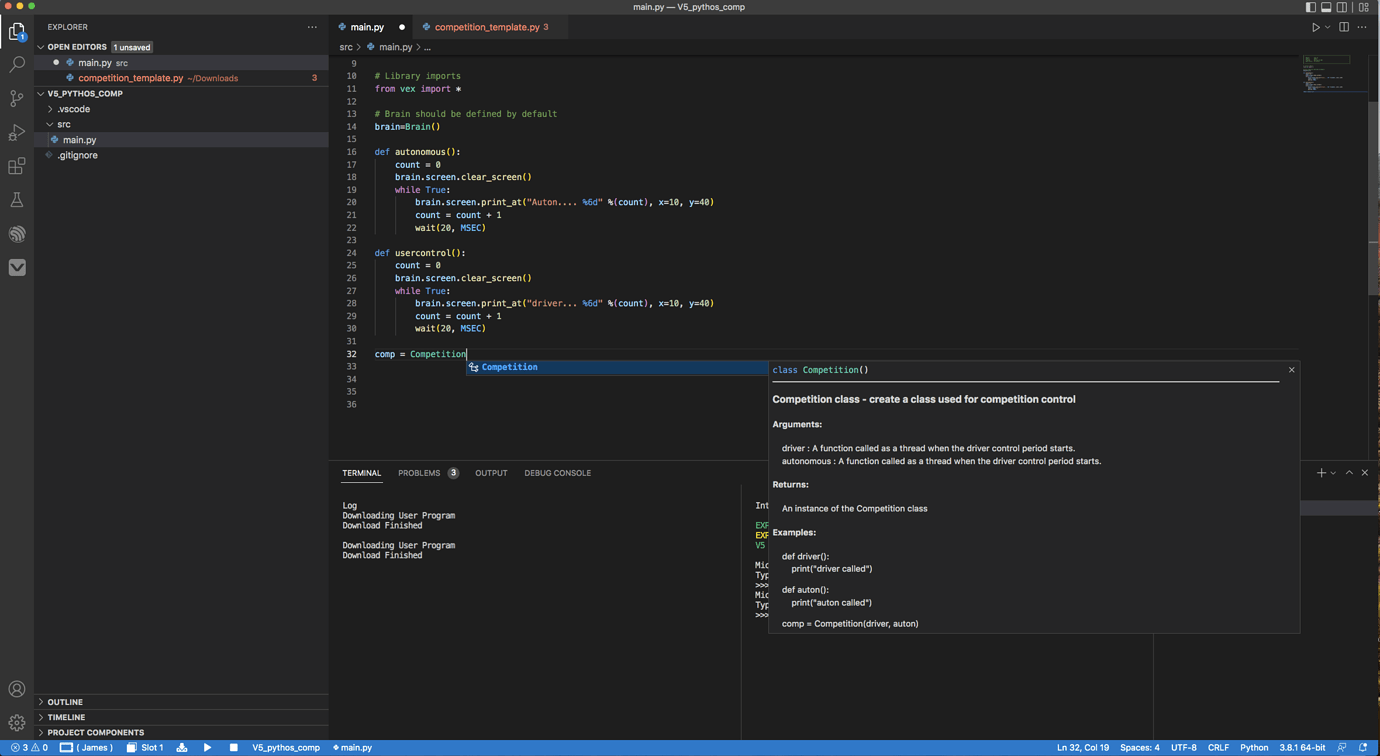The width and height of the screenshot is (1380, 756).
Task: Click the play program icon in status bar
Action: 208,748
